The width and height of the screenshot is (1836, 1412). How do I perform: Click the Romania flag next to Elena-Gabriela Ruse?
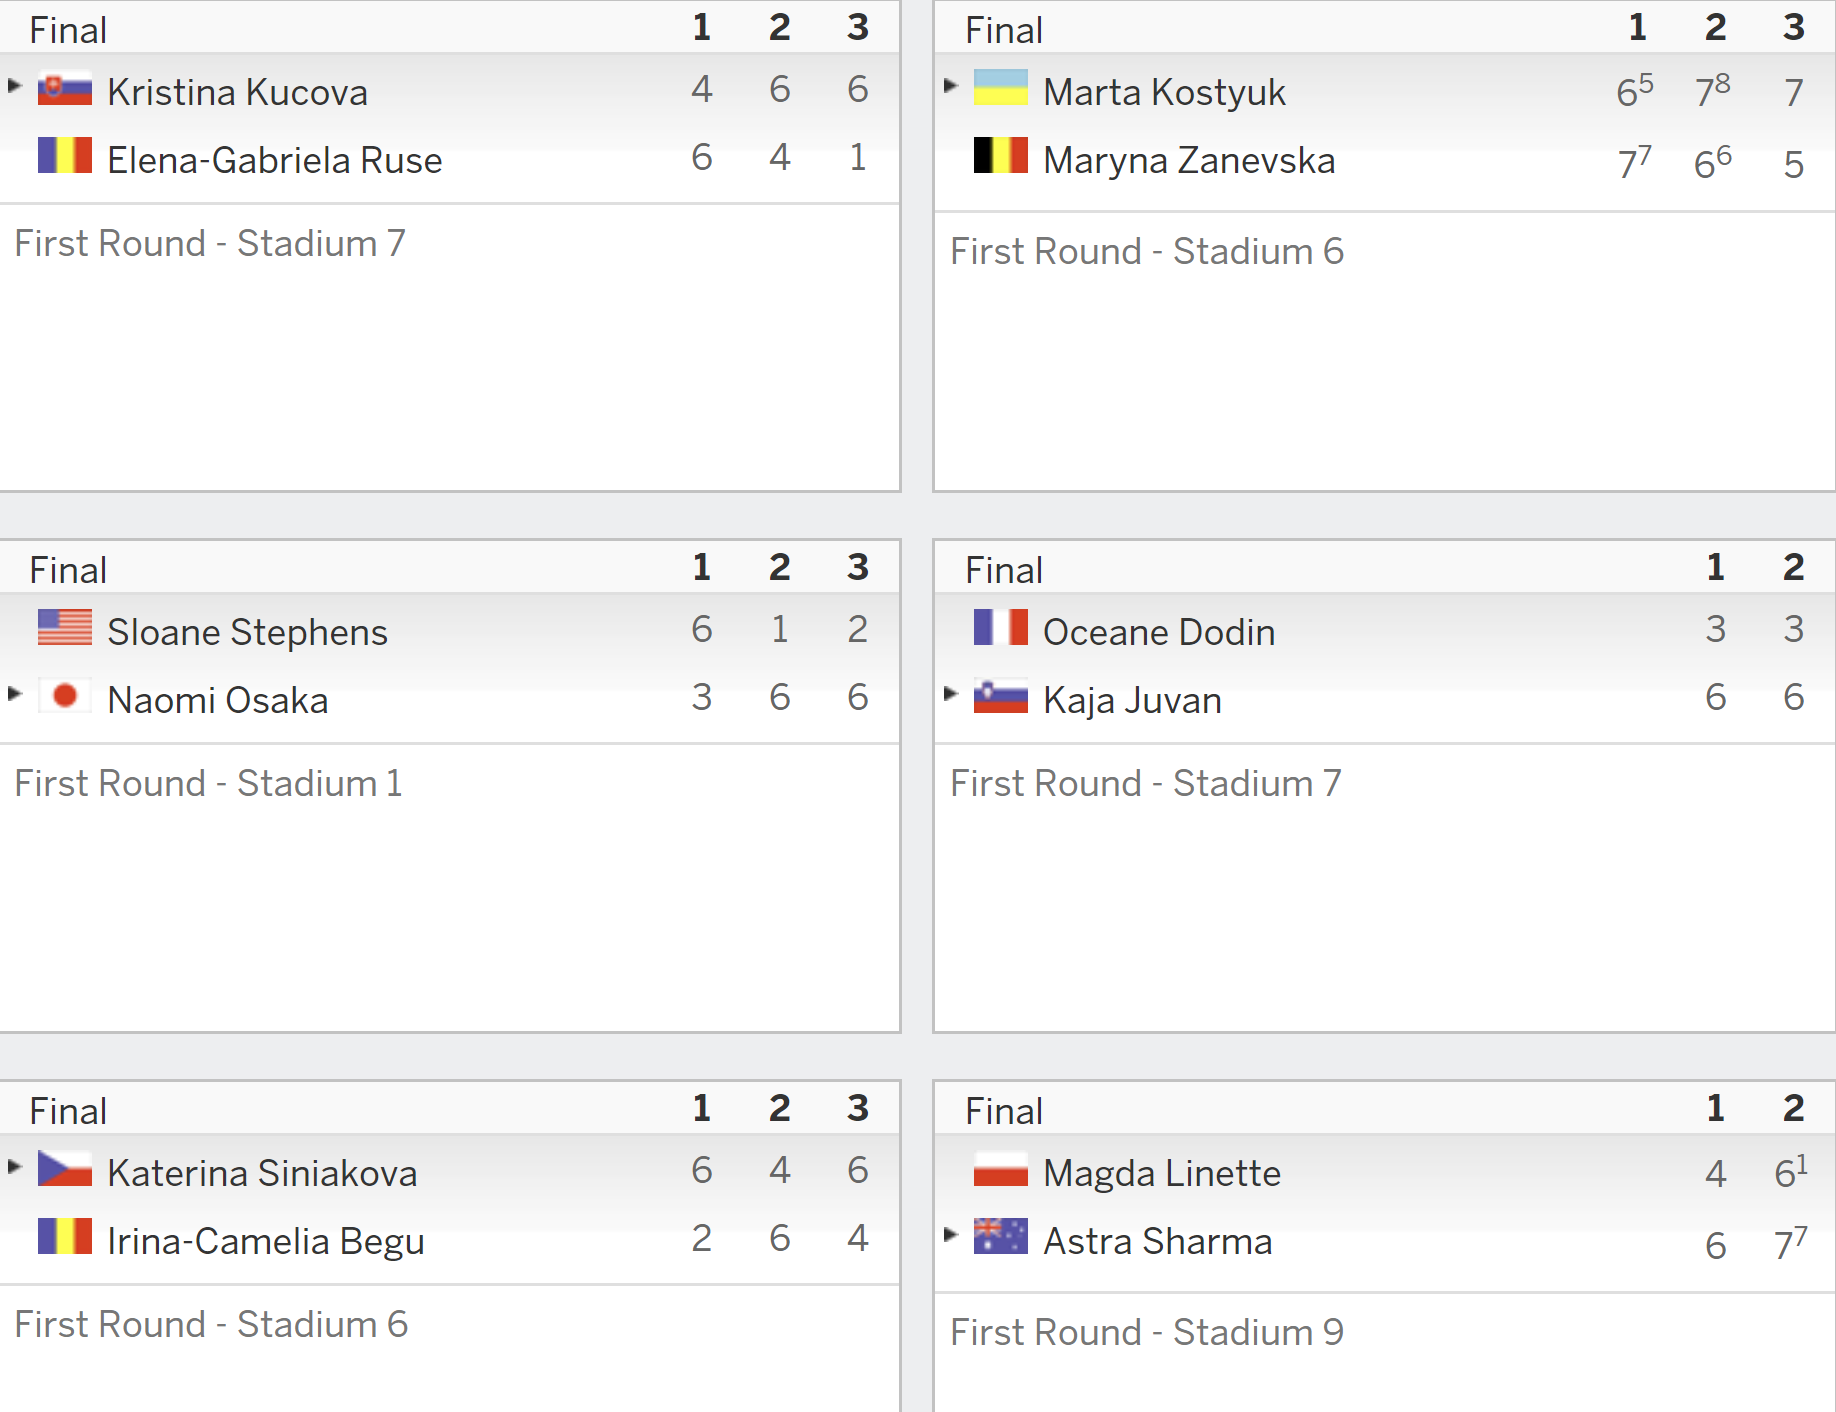click(65, 156)
